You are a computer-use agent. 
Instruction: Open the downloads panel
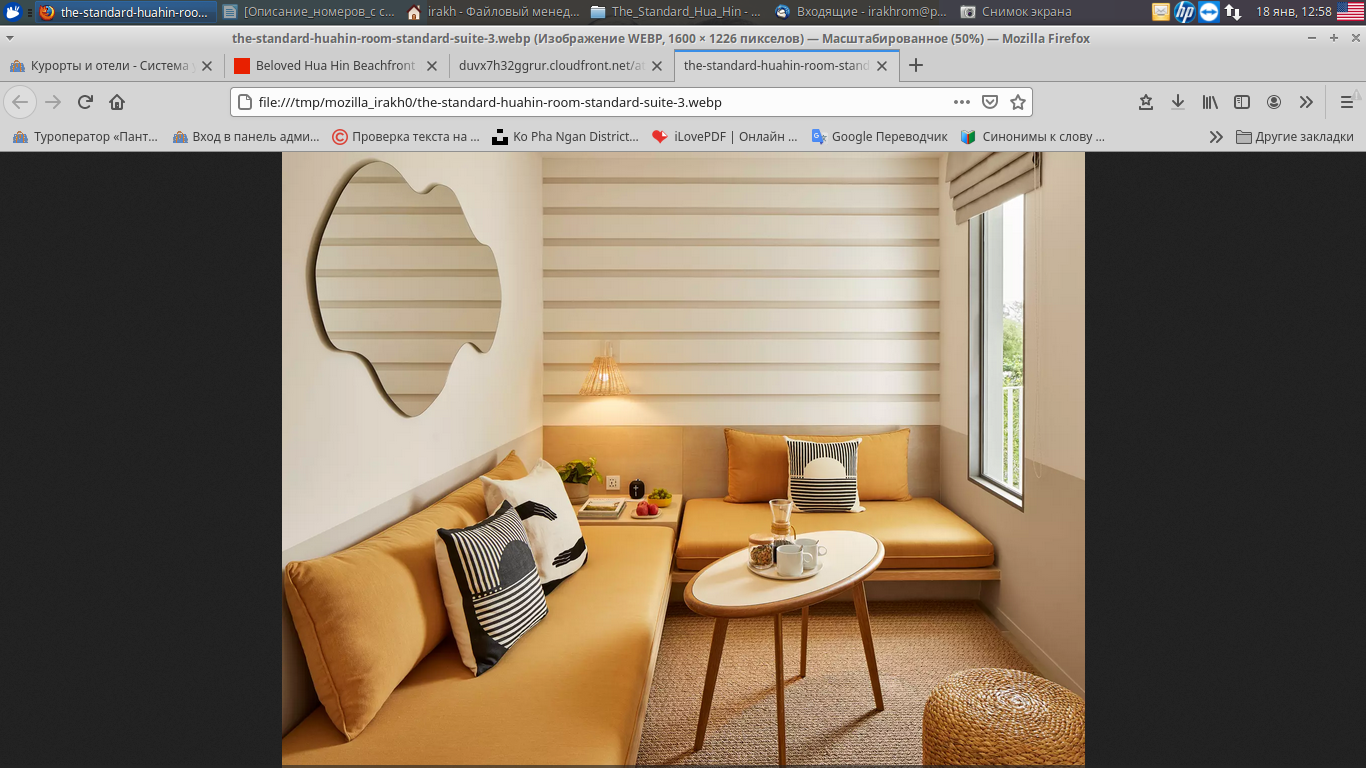click(1178, 102)
